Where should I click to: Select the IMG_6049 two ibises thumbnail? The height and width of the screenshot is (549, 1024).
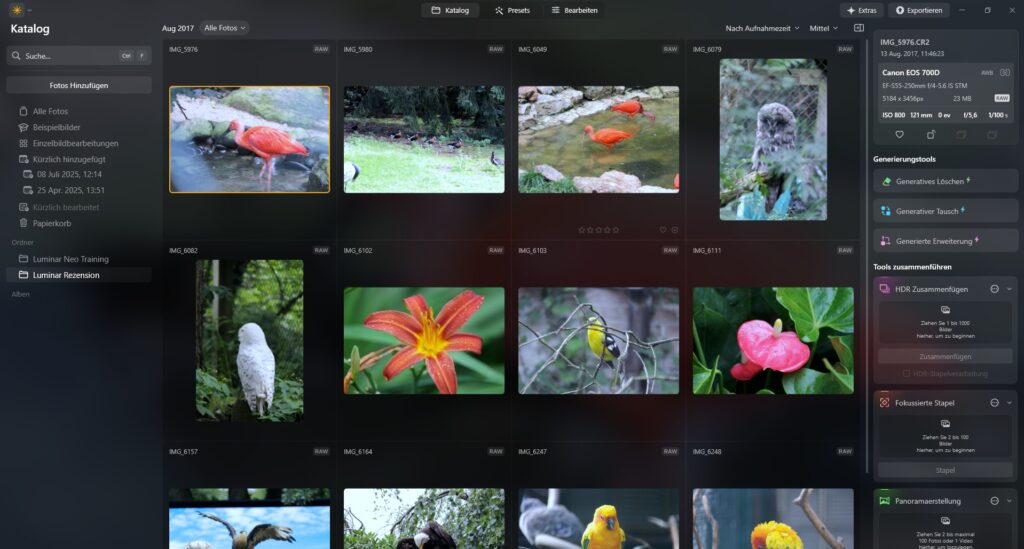pos(598,139)
